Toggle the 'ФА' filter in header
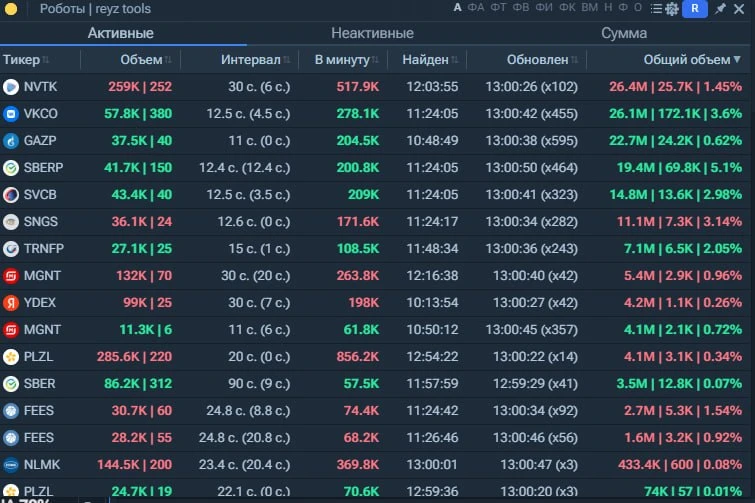The height and width of the screenshot is (503, 755). pos(476,8)
